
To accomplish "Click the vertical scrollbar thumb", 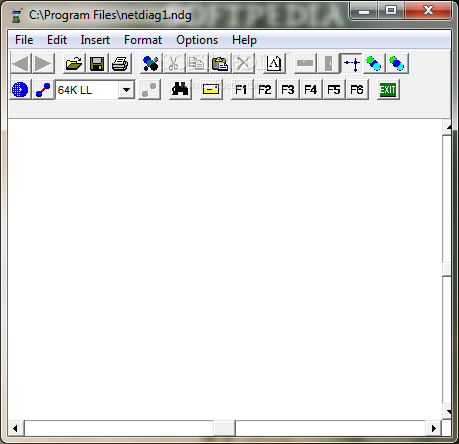I will [447, 269].
